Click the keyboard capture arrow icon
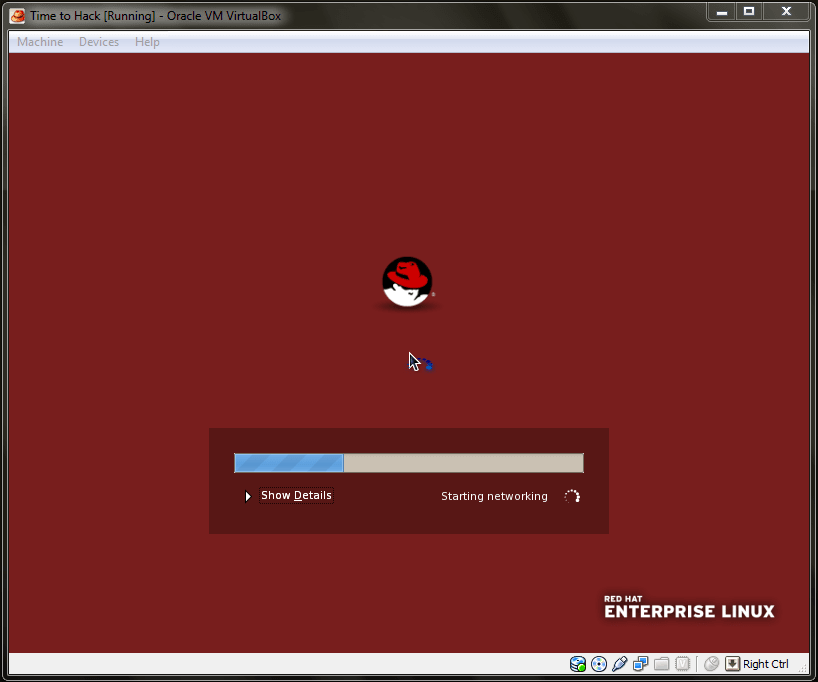The image size is (818, 682). click(x=732, y=664)
